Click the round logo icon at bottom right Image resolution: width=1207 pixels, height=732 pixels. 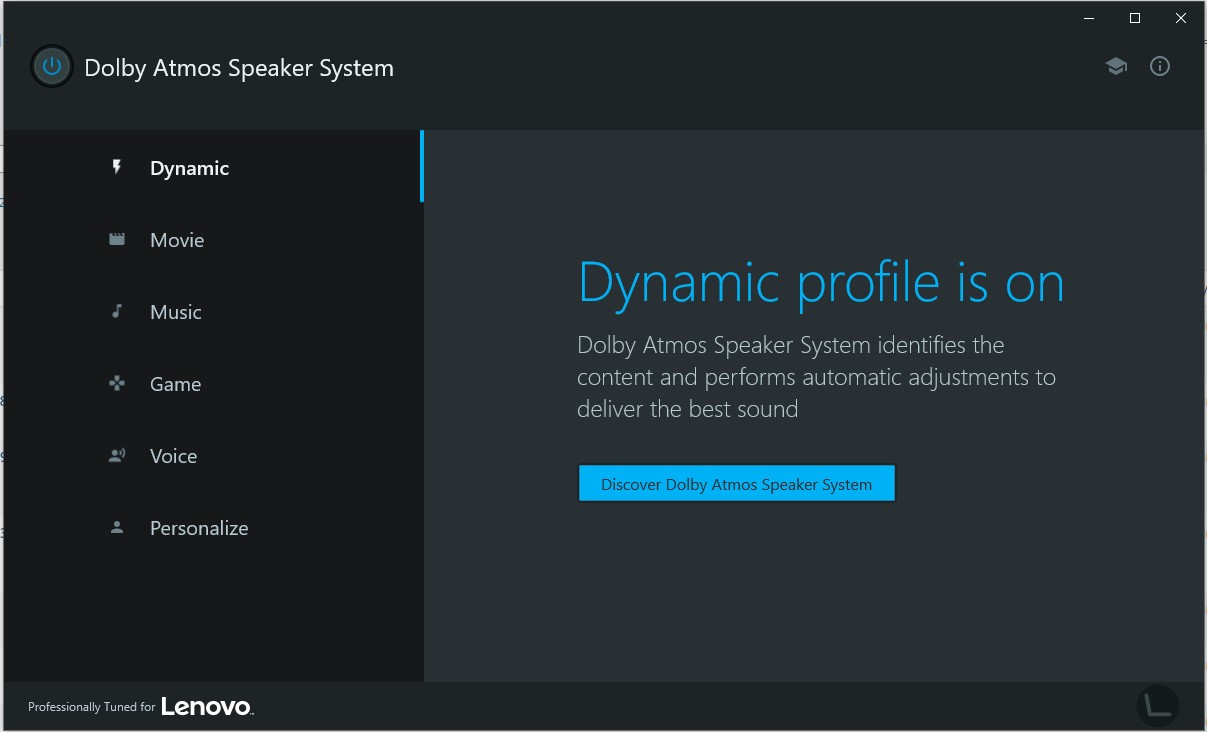tap(1158, 706)
